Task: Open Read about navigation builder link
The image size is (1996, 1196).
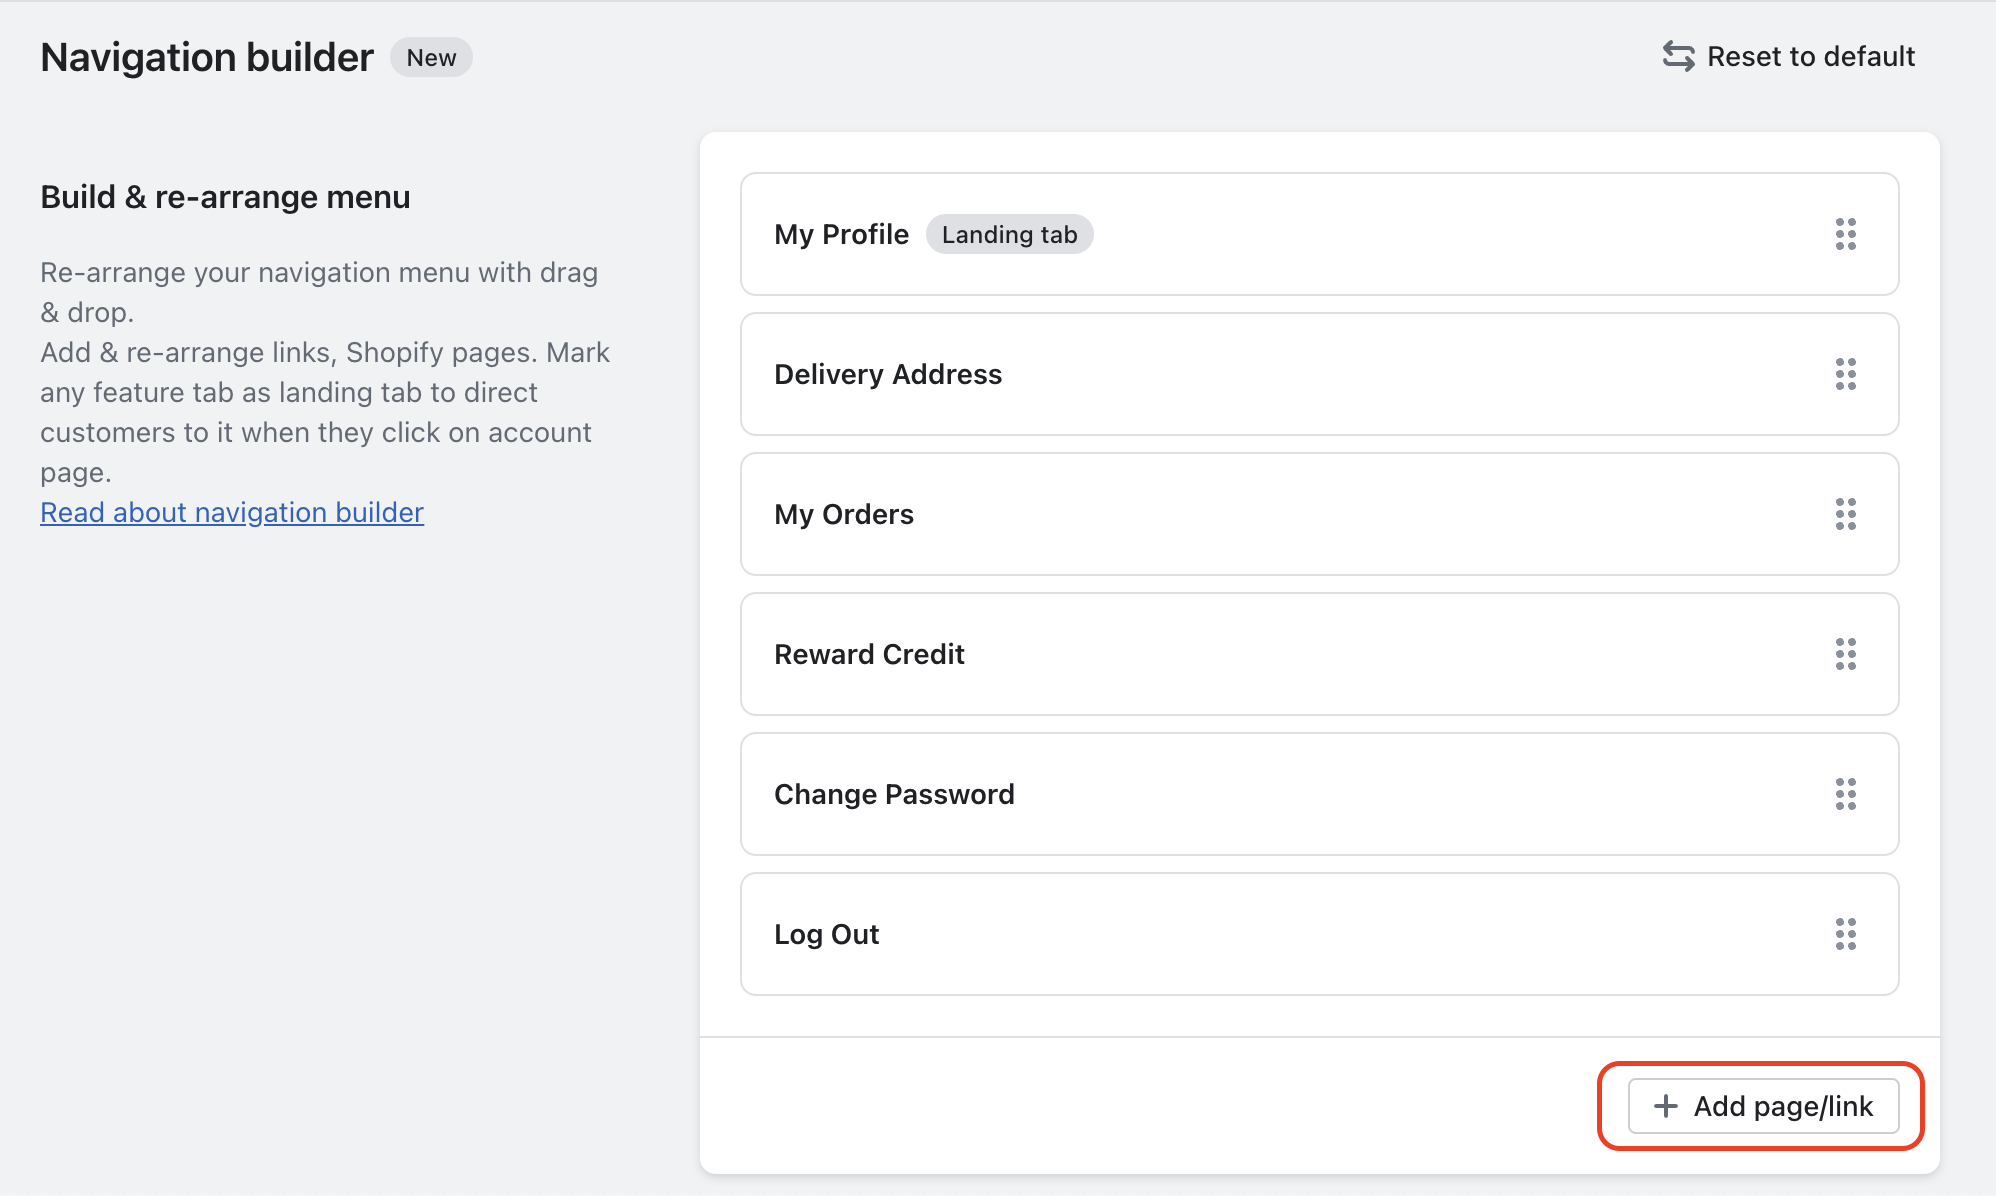Action: [x=232, y=512]
